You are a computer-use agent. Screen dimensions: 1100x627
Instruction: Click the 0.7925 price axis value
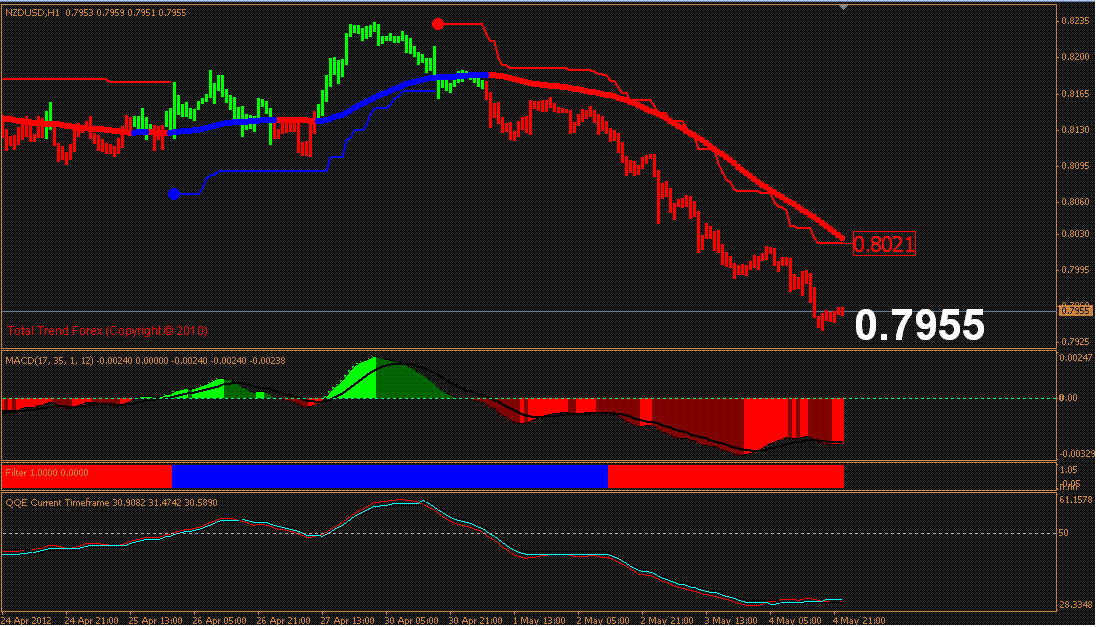[1075, 342]
